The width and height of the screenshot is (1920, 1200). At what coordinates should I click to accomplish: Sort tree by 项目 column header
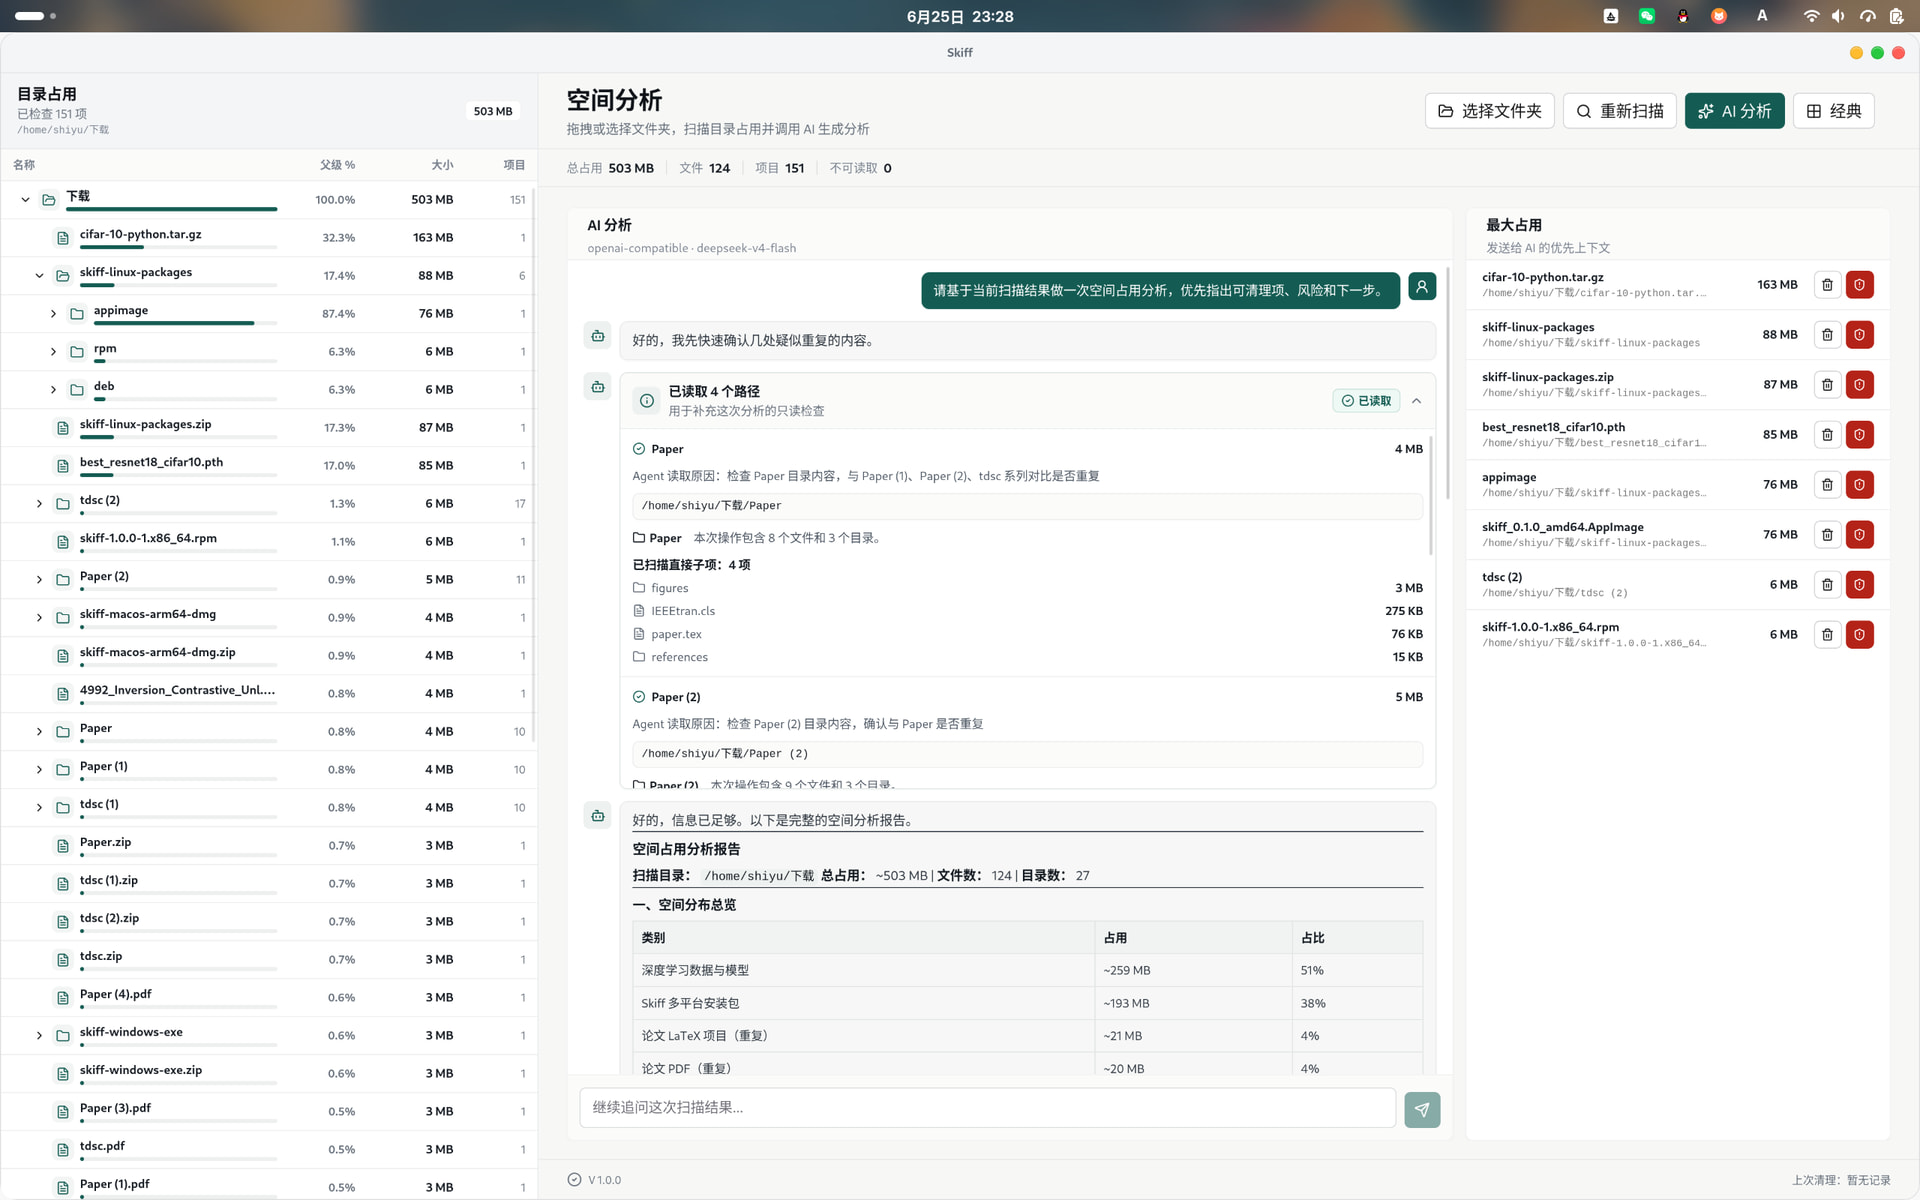[514, 165]
